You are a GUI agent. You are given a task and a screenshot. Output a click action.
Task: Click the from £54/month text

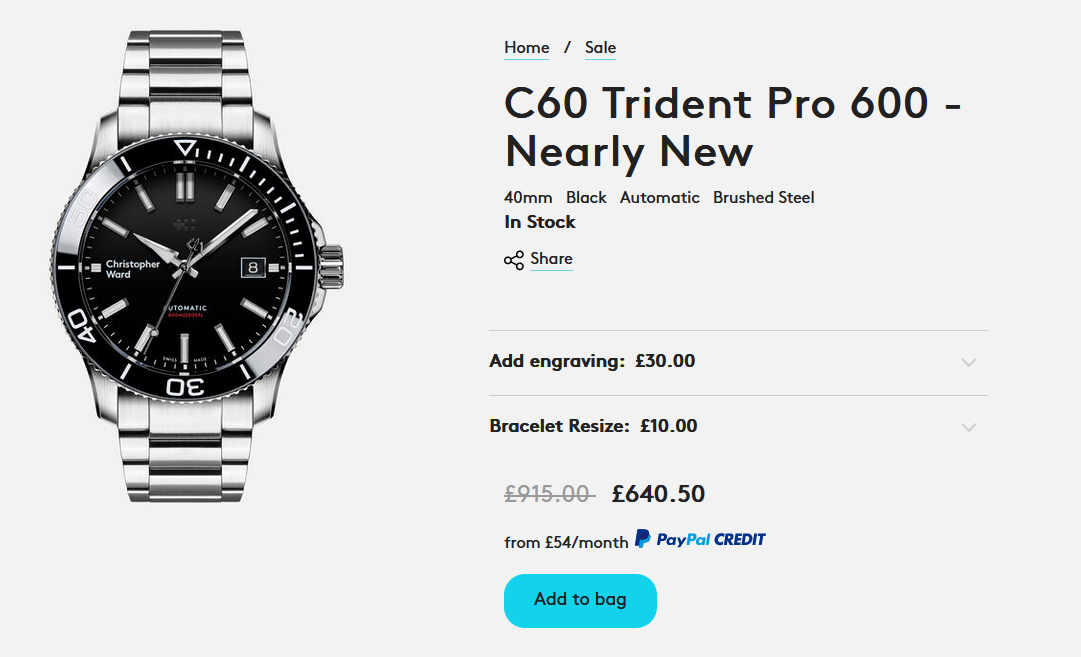click(x=566, y=542)
